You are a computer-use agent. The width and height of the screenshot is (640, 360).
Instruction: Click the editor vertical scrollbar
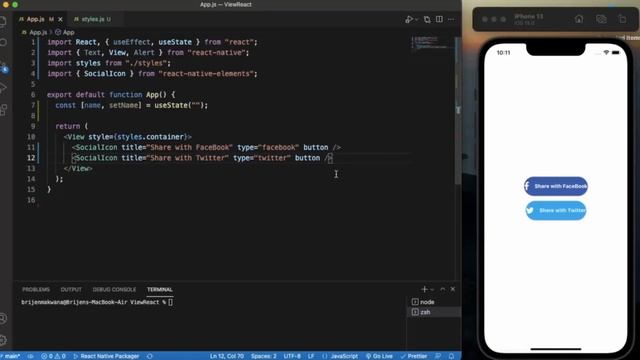(x=458, y=110)
